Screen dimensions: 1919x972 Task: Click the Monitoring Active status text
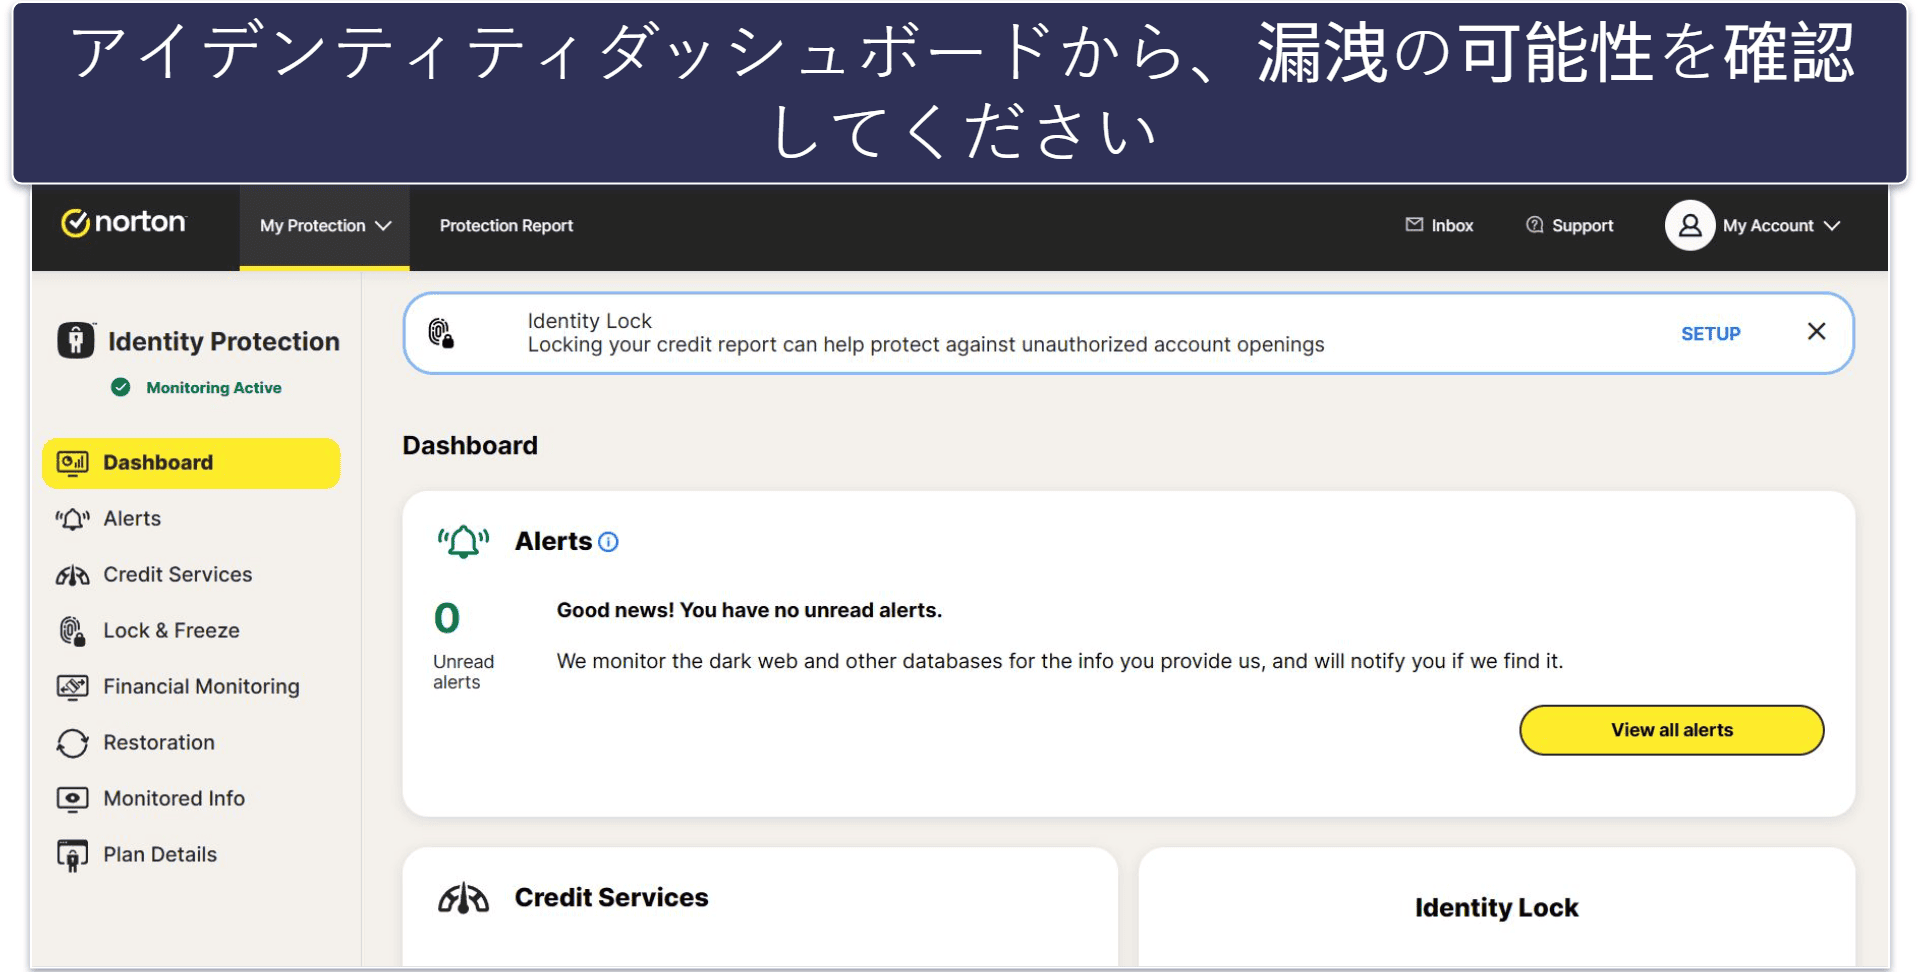[214, 388]
